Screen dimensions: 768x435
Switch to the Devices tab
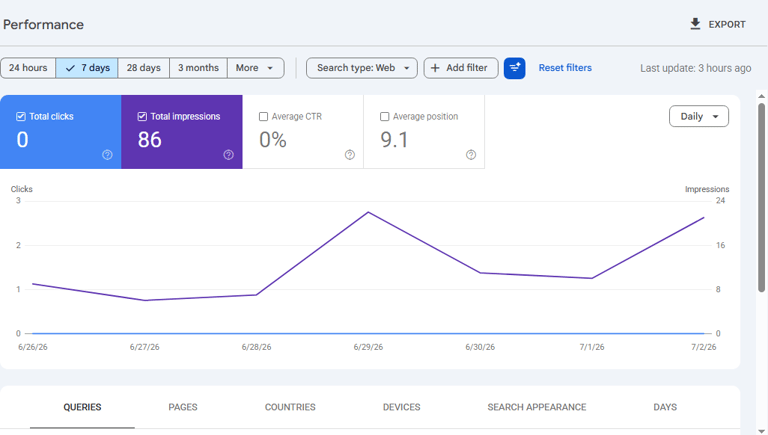click(402, 407)
